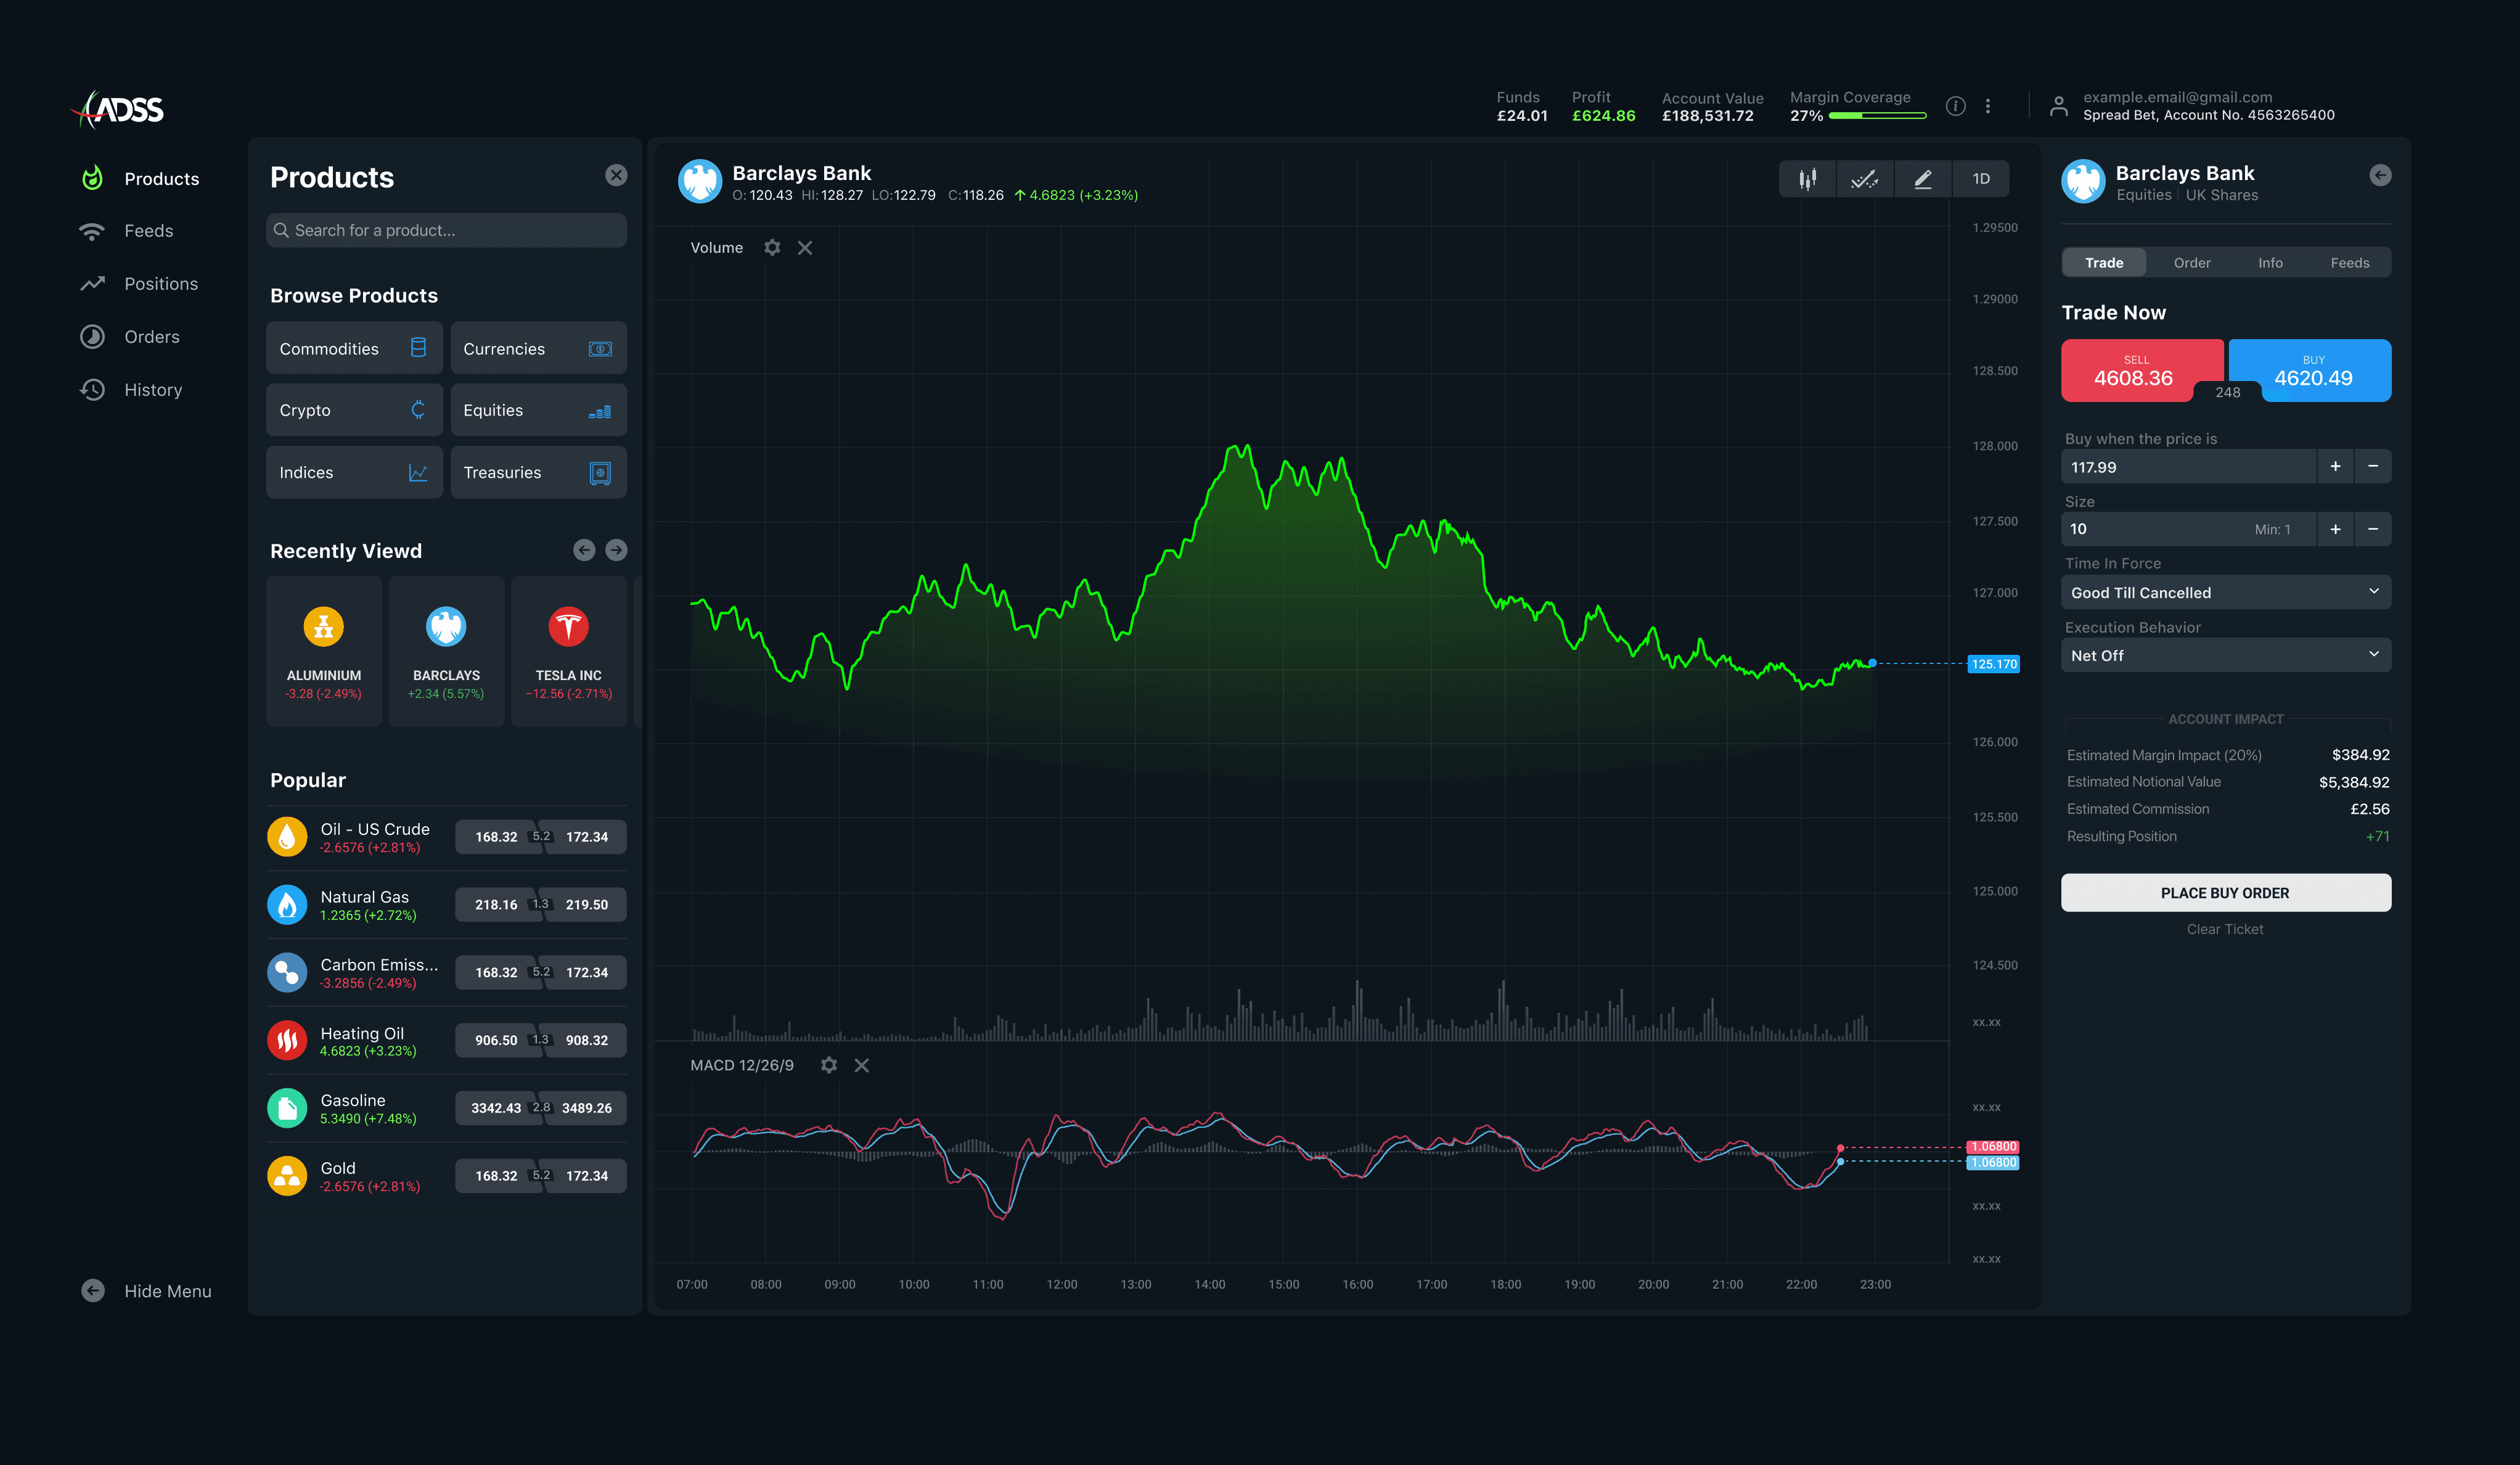Remove the MACD 12/26/9 indicator
Viewport: 2520px width, 1465px height.
pyautogui.click(x=862, y=1065)
